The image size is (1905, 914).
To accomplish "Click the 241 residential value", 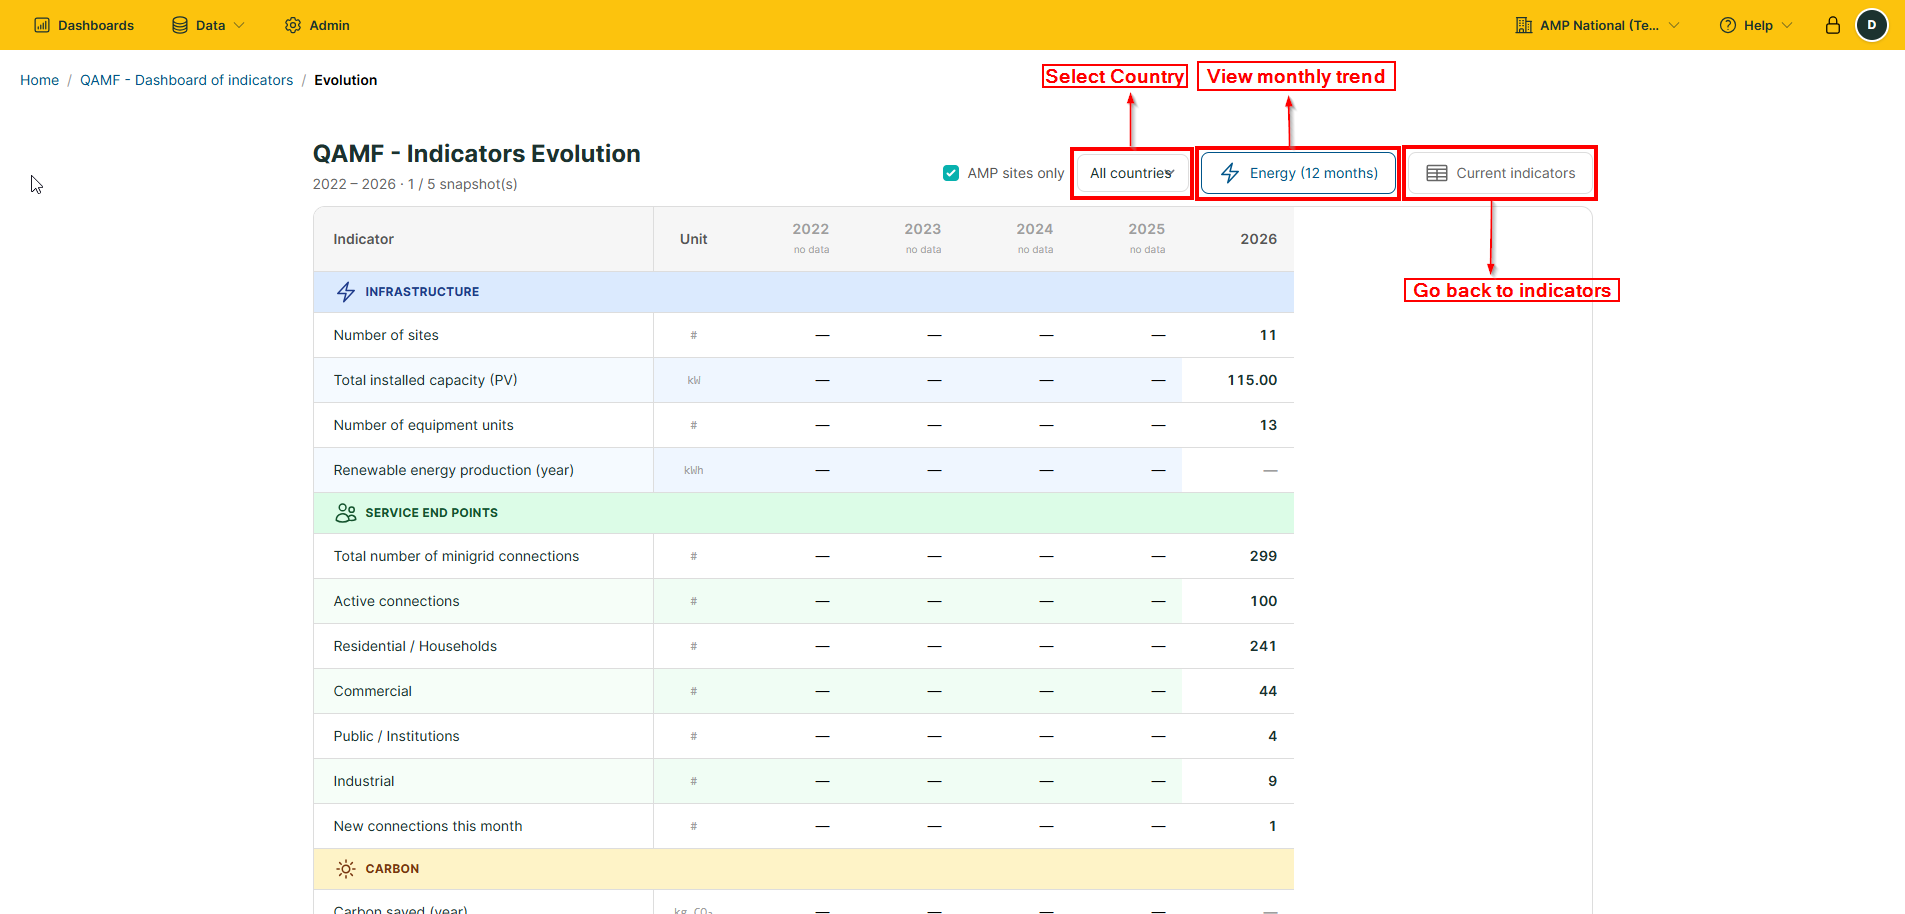I will click(x=1263, y=646).
